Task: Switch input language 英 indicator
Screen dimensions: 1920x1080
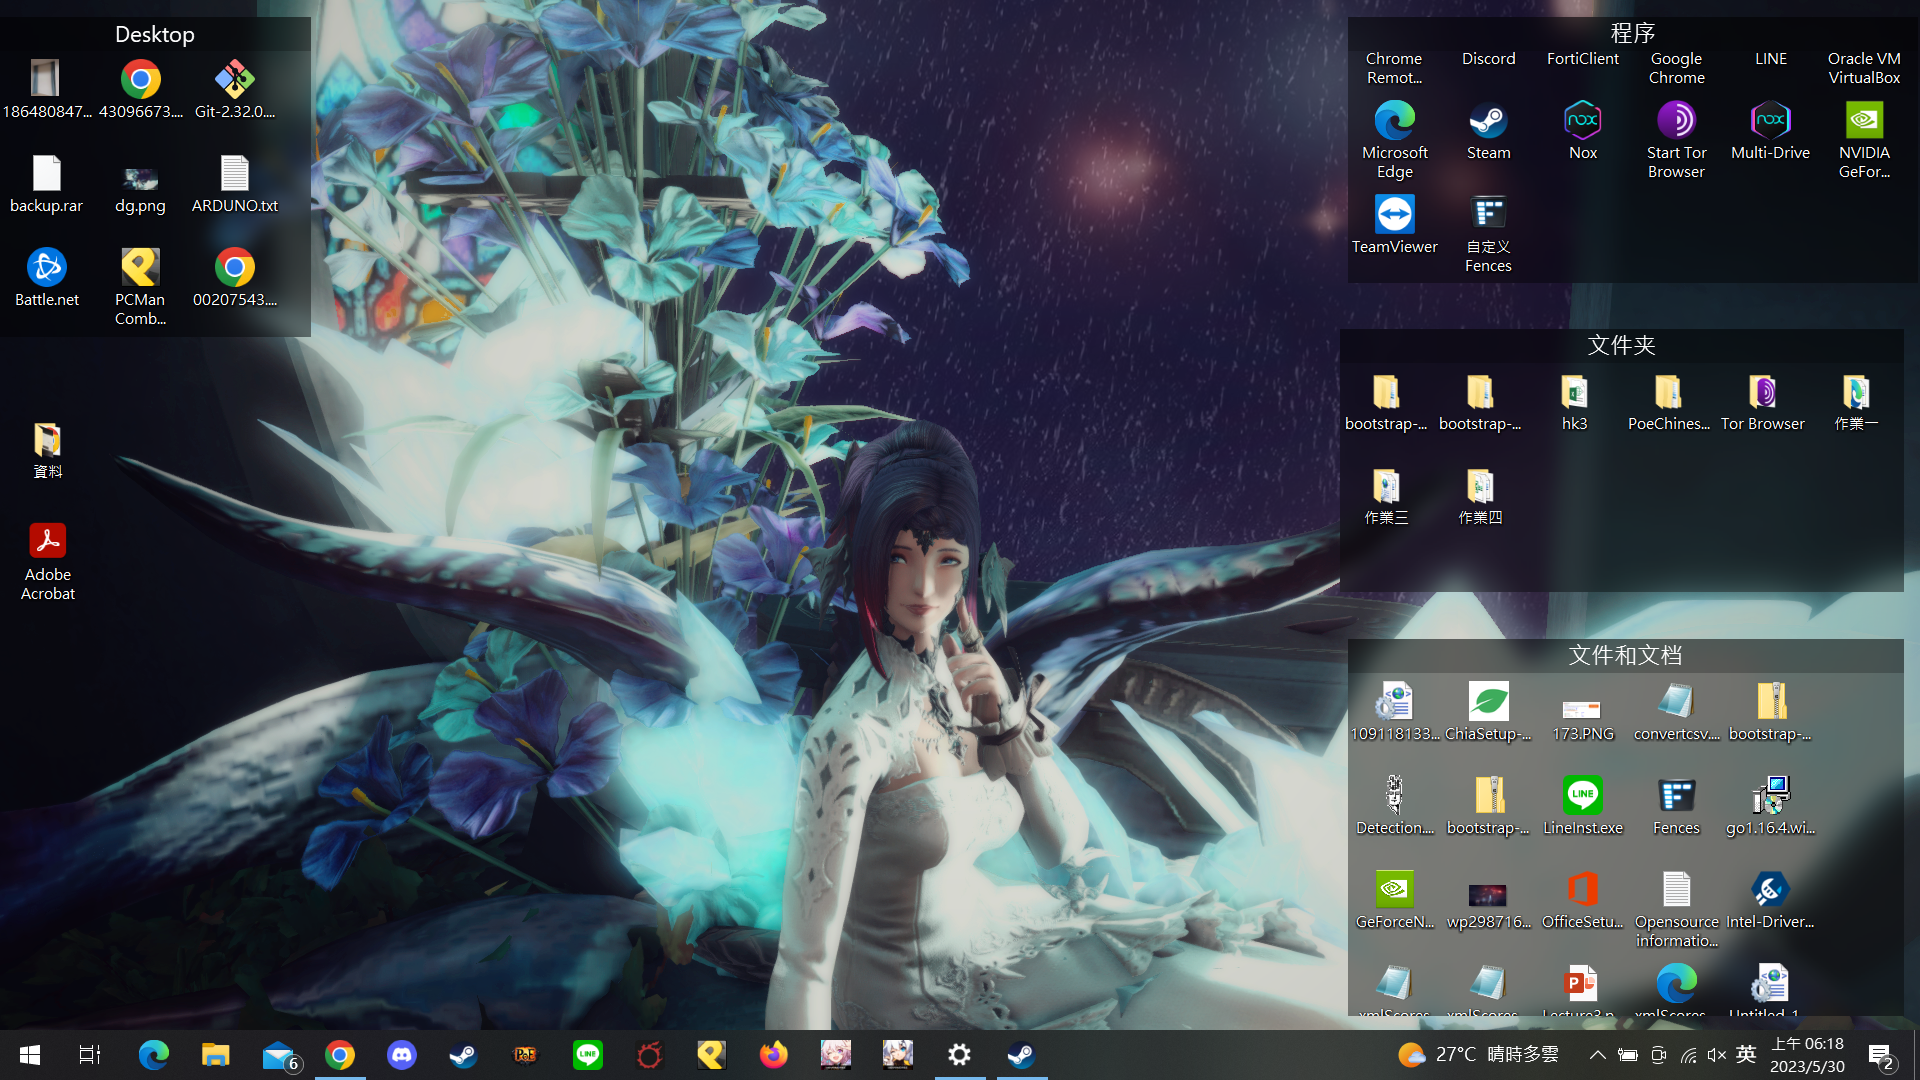Action: [1746, 1055]
